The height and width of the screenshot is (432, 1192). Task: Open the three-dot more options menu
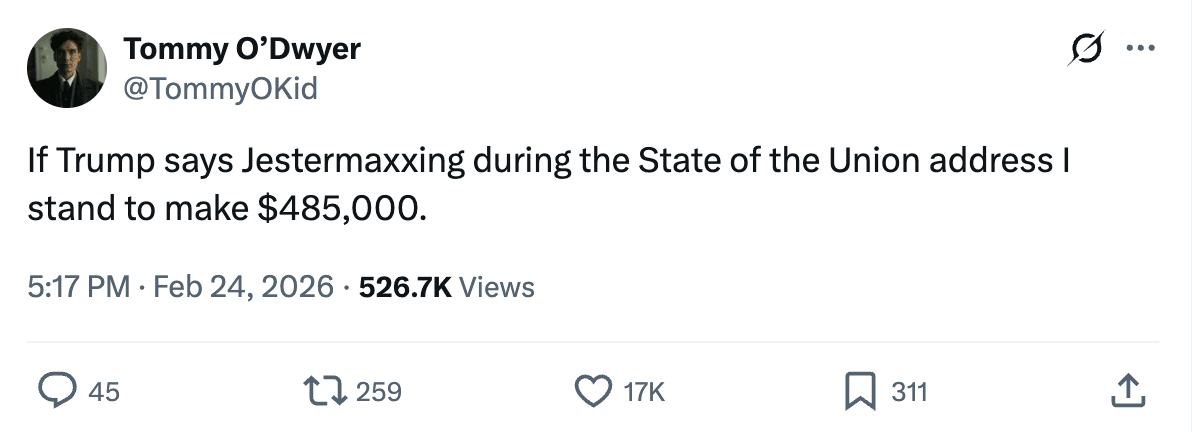tap(1140, 48)
